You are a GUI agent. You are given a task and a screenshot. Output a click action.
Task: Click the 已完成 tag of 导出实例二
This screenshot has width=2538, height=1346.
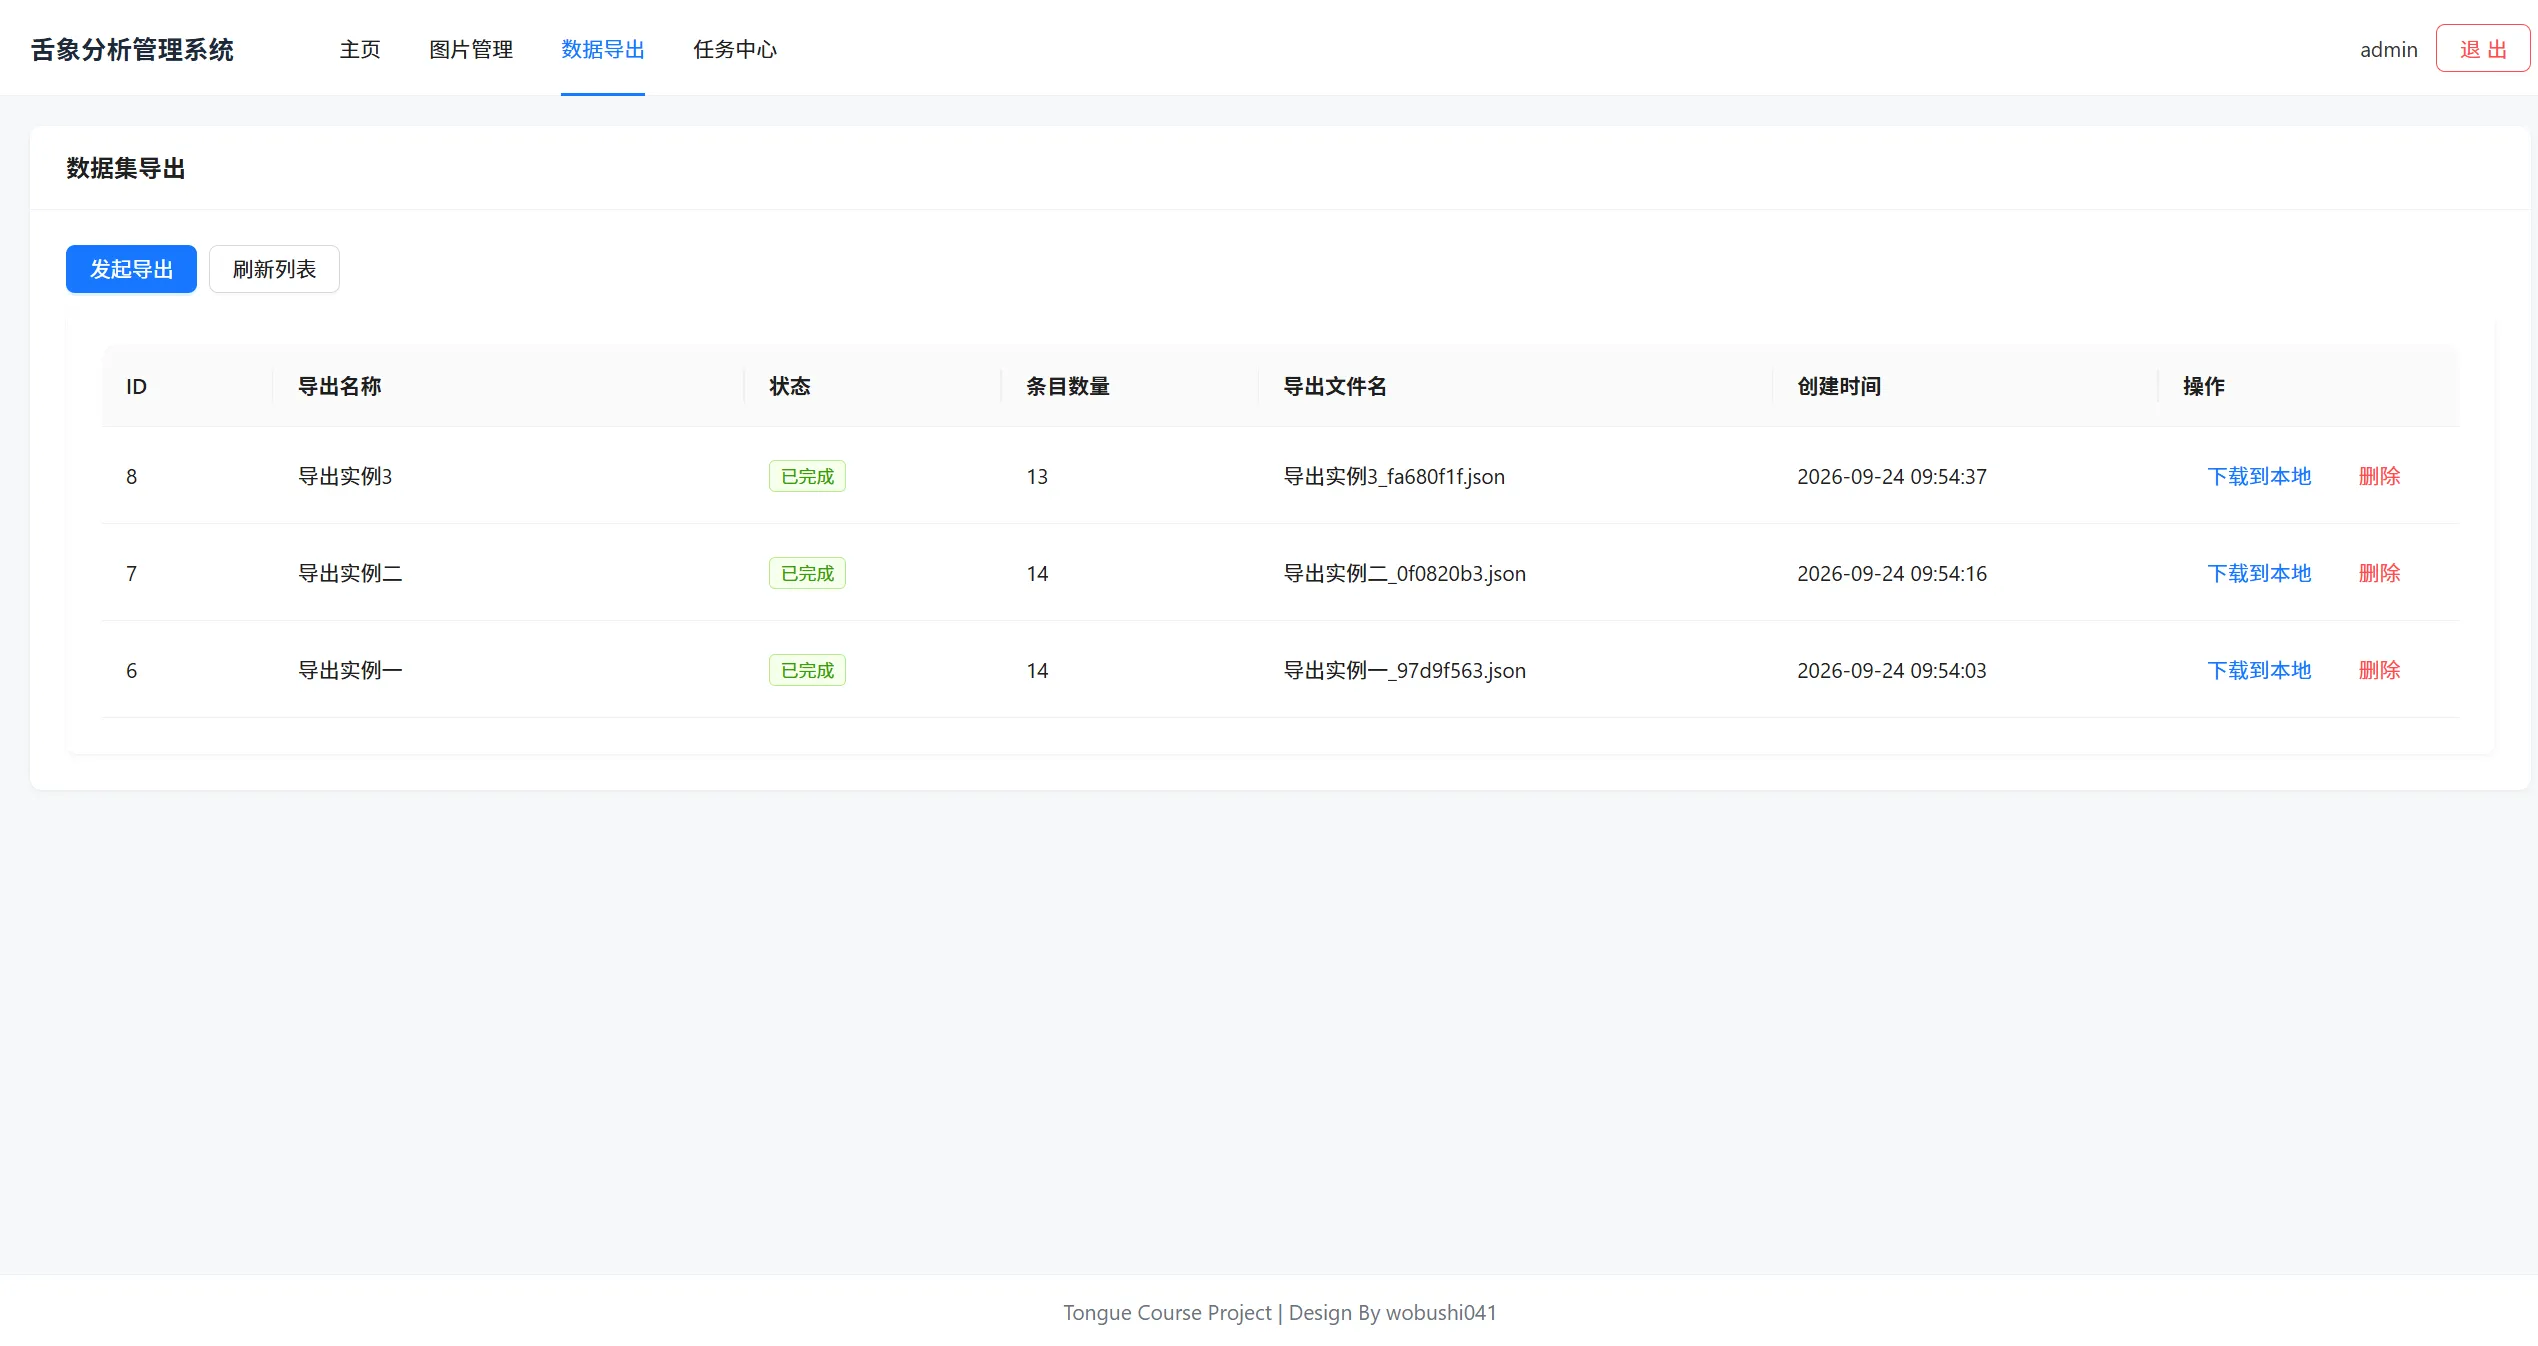click(x=807, y=573)
